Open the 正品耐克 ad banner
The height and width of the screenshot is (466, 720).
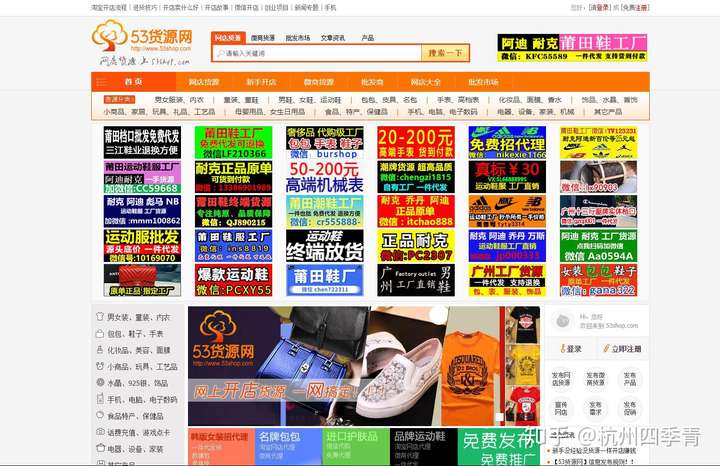click(416, 246)
